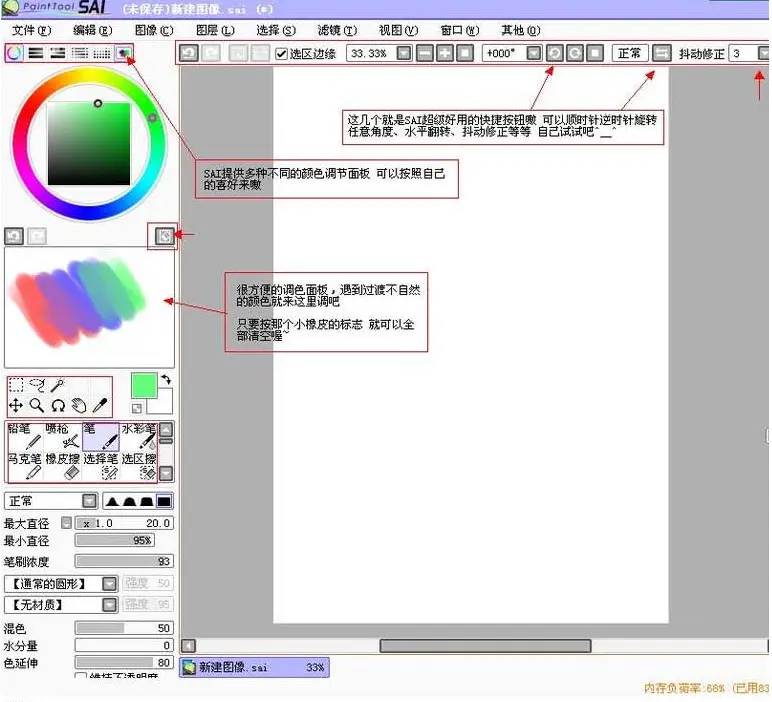Show the color wheel panel
Viewport: 772px width, 702px height.
14,53
